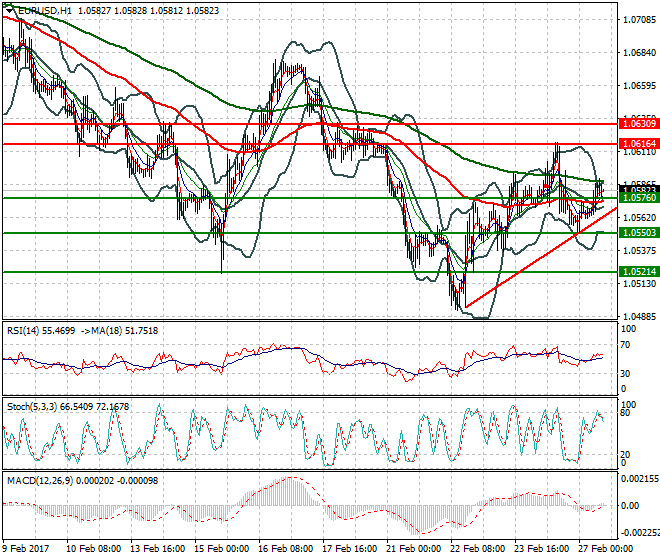Select the 1.05503 green support level label

coord(639,233)
